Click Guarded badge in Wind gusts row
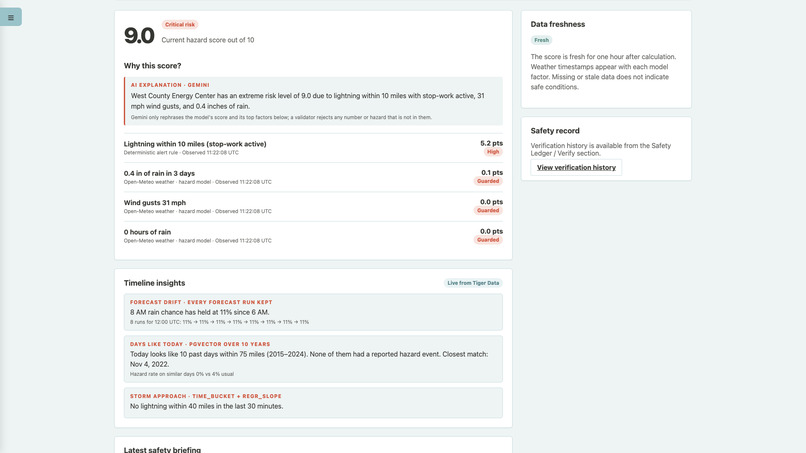The image size is (806, 453). [488, 210]
